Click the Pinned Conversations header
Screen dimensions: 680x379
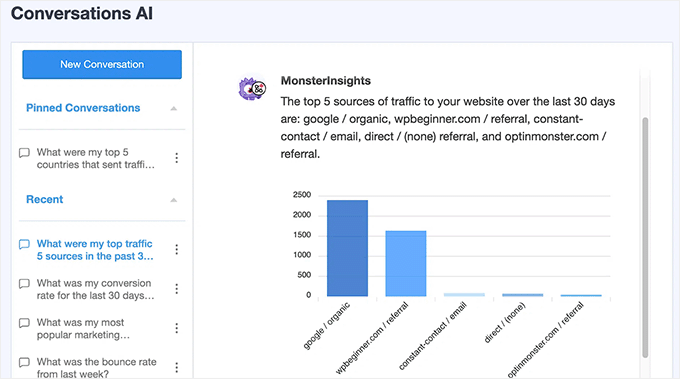[83, 108]
